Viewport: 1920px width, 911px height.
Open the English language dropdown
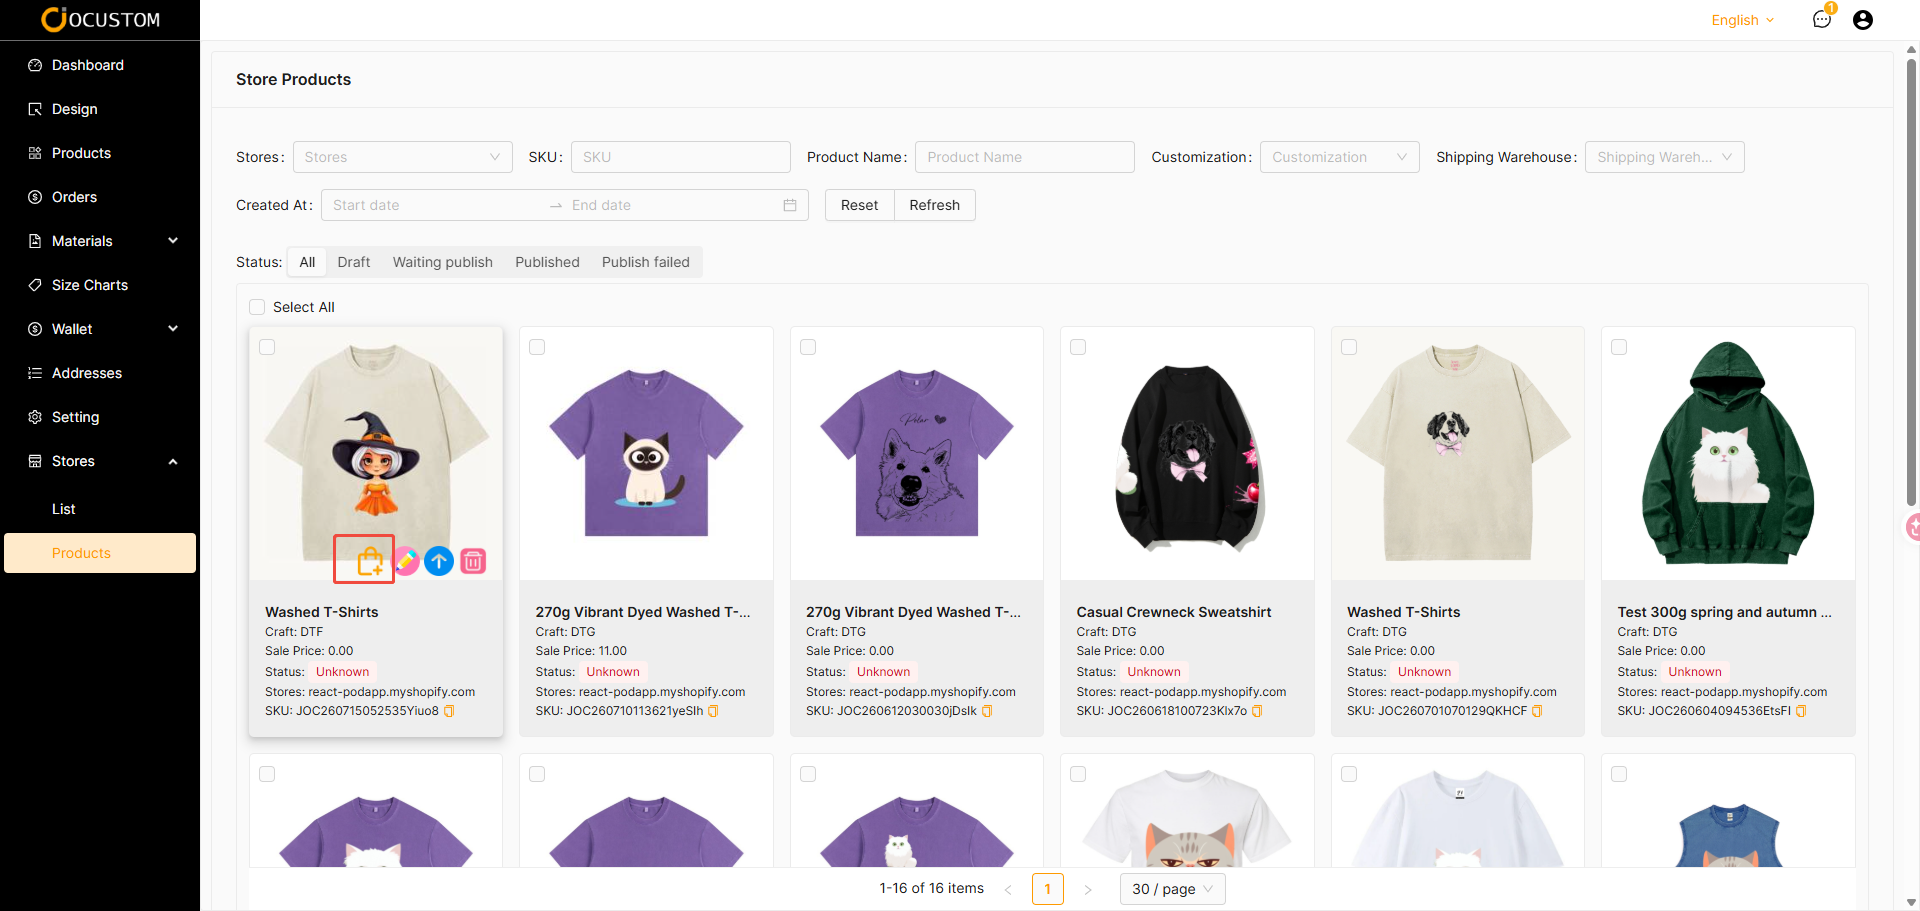click(1743, 20)
